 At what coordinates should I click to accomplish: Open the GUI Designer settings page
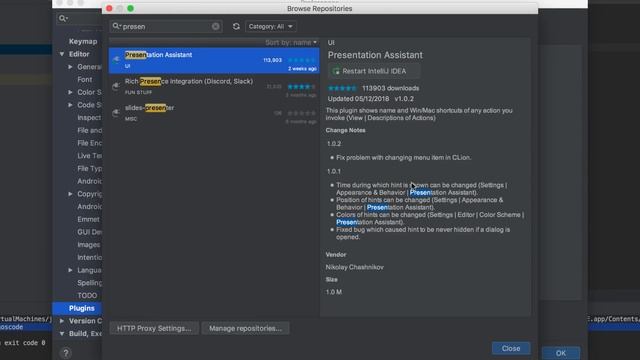coord(89,232)
